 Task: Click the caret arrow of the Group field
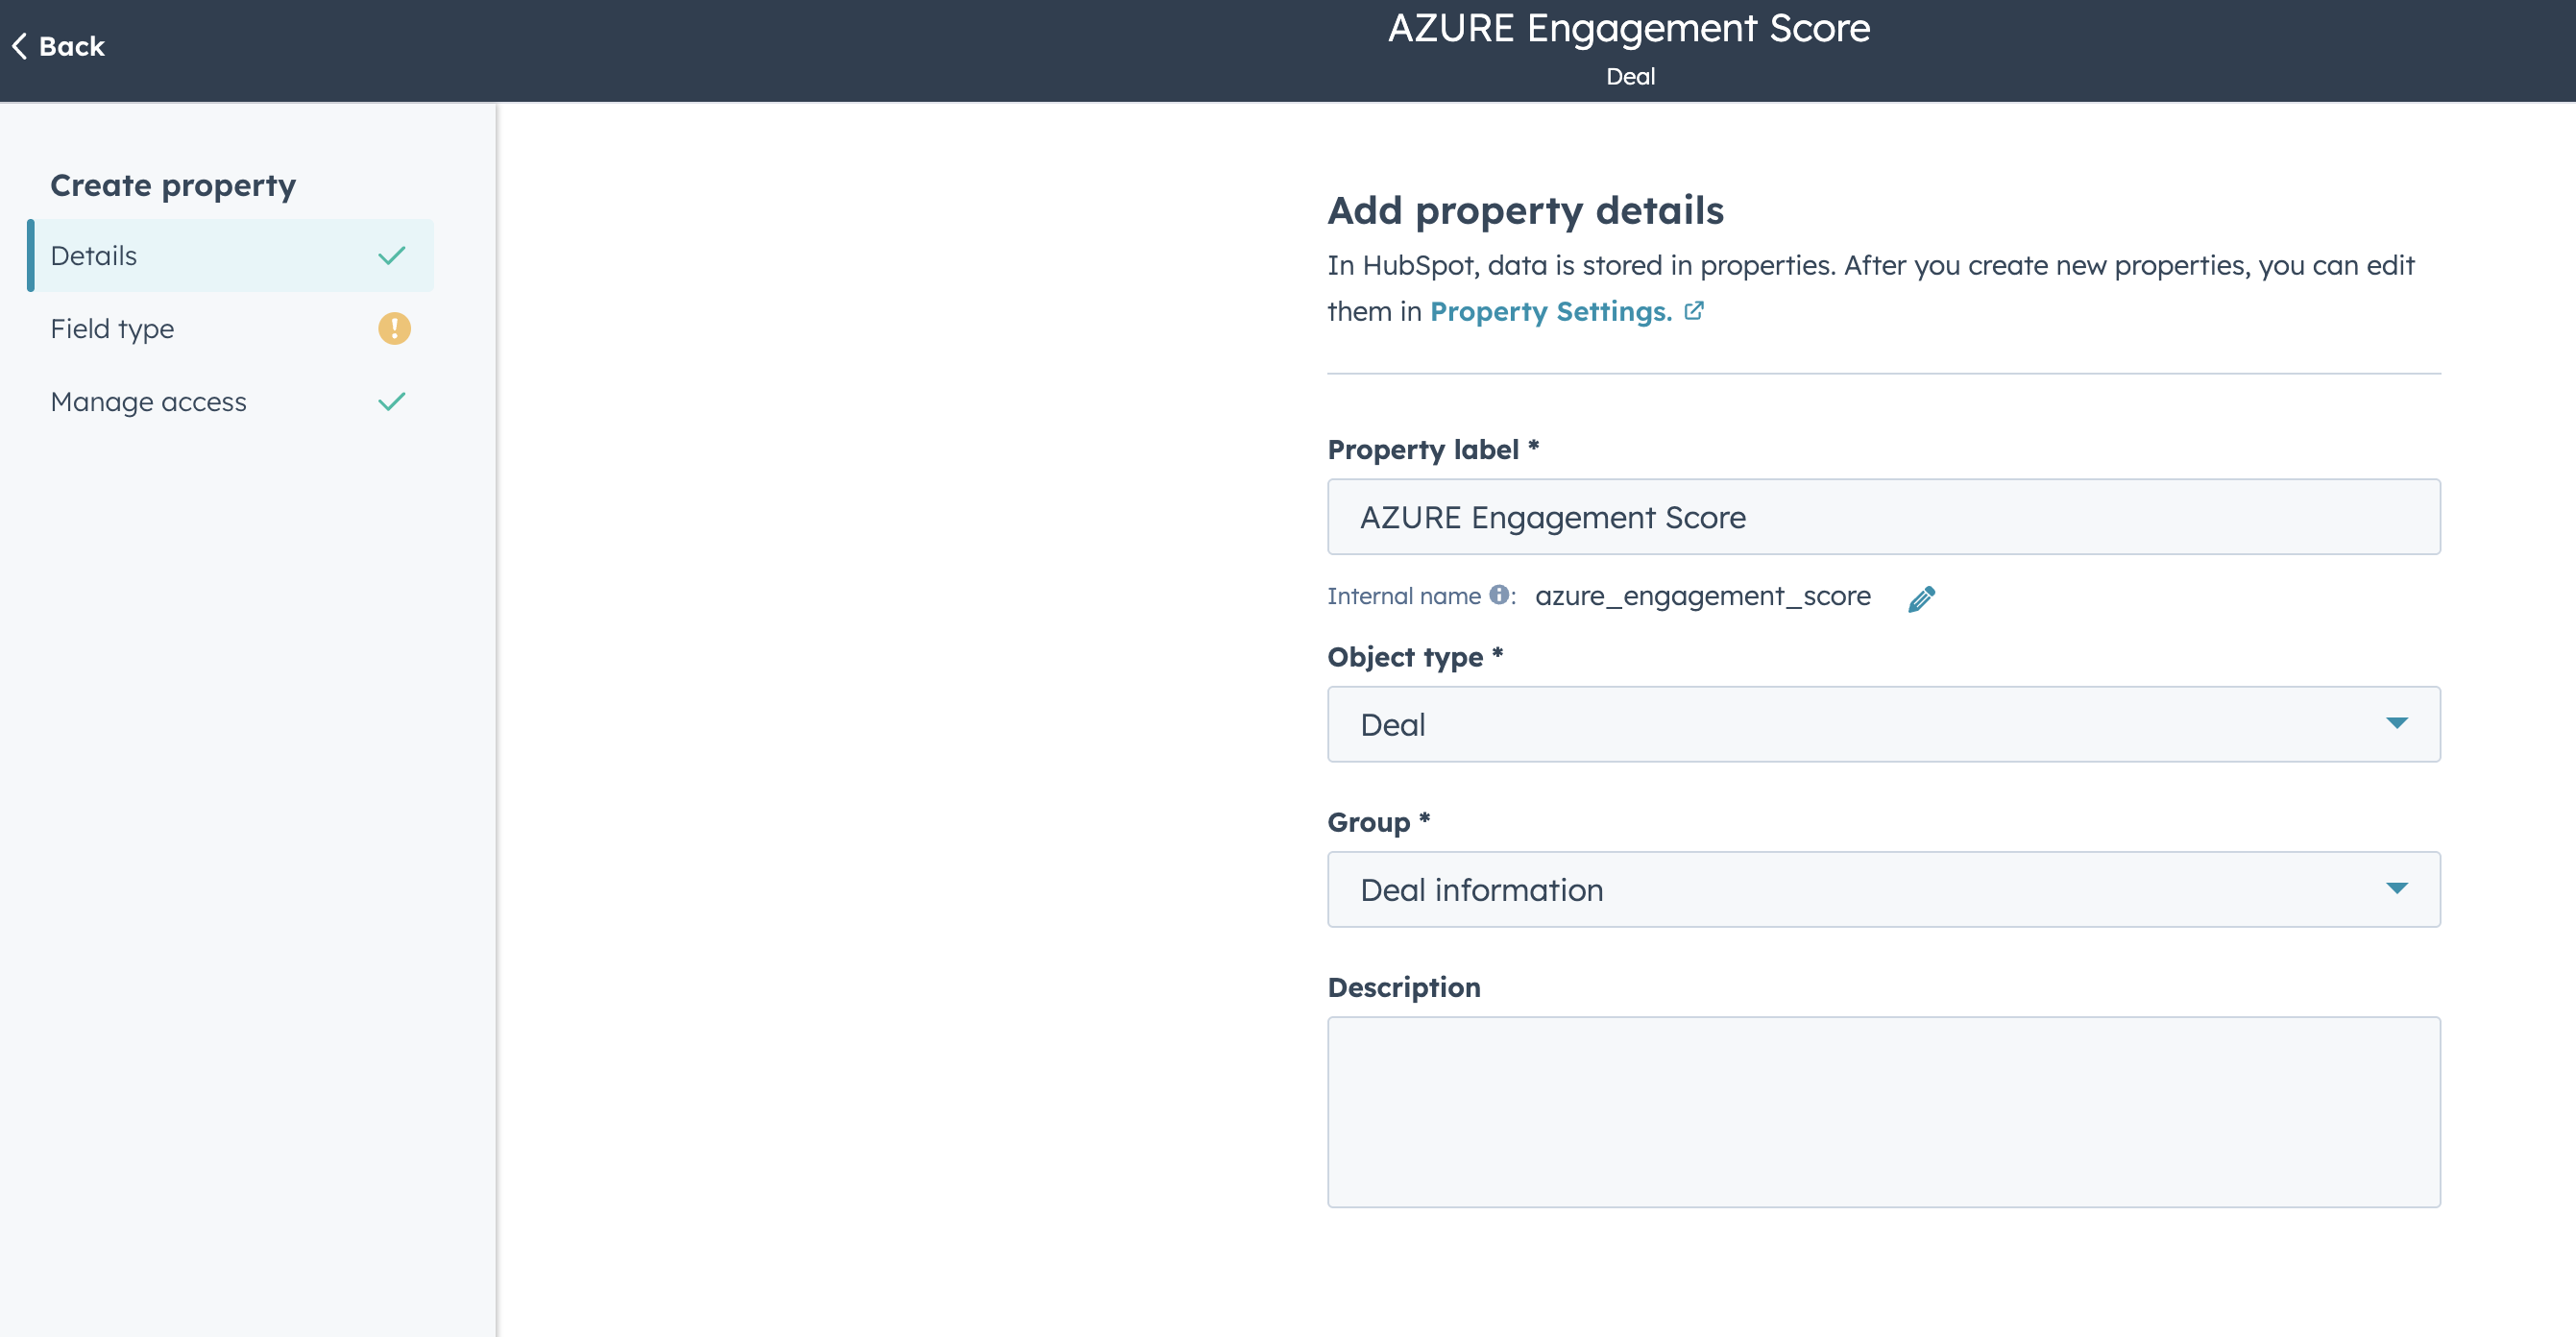tap(2396, 888)
